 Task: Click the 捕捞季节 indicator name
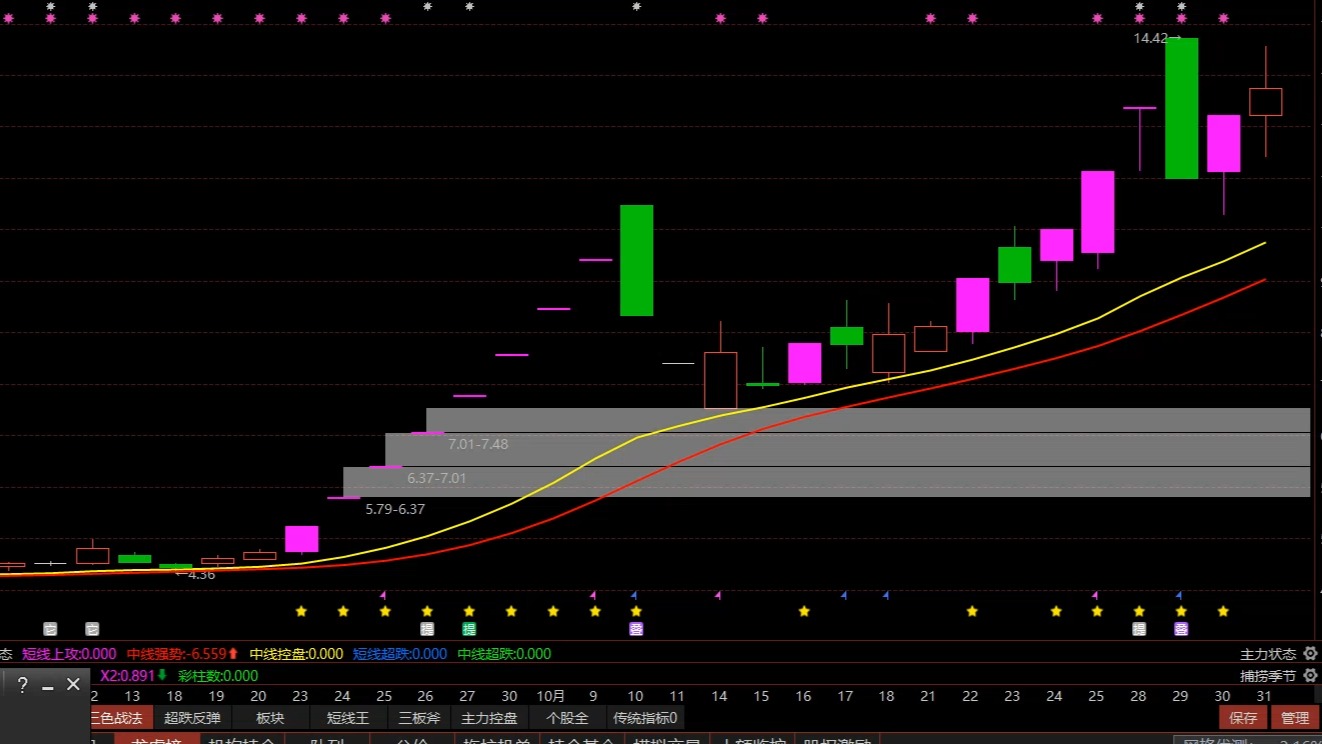click(1268, 676)
